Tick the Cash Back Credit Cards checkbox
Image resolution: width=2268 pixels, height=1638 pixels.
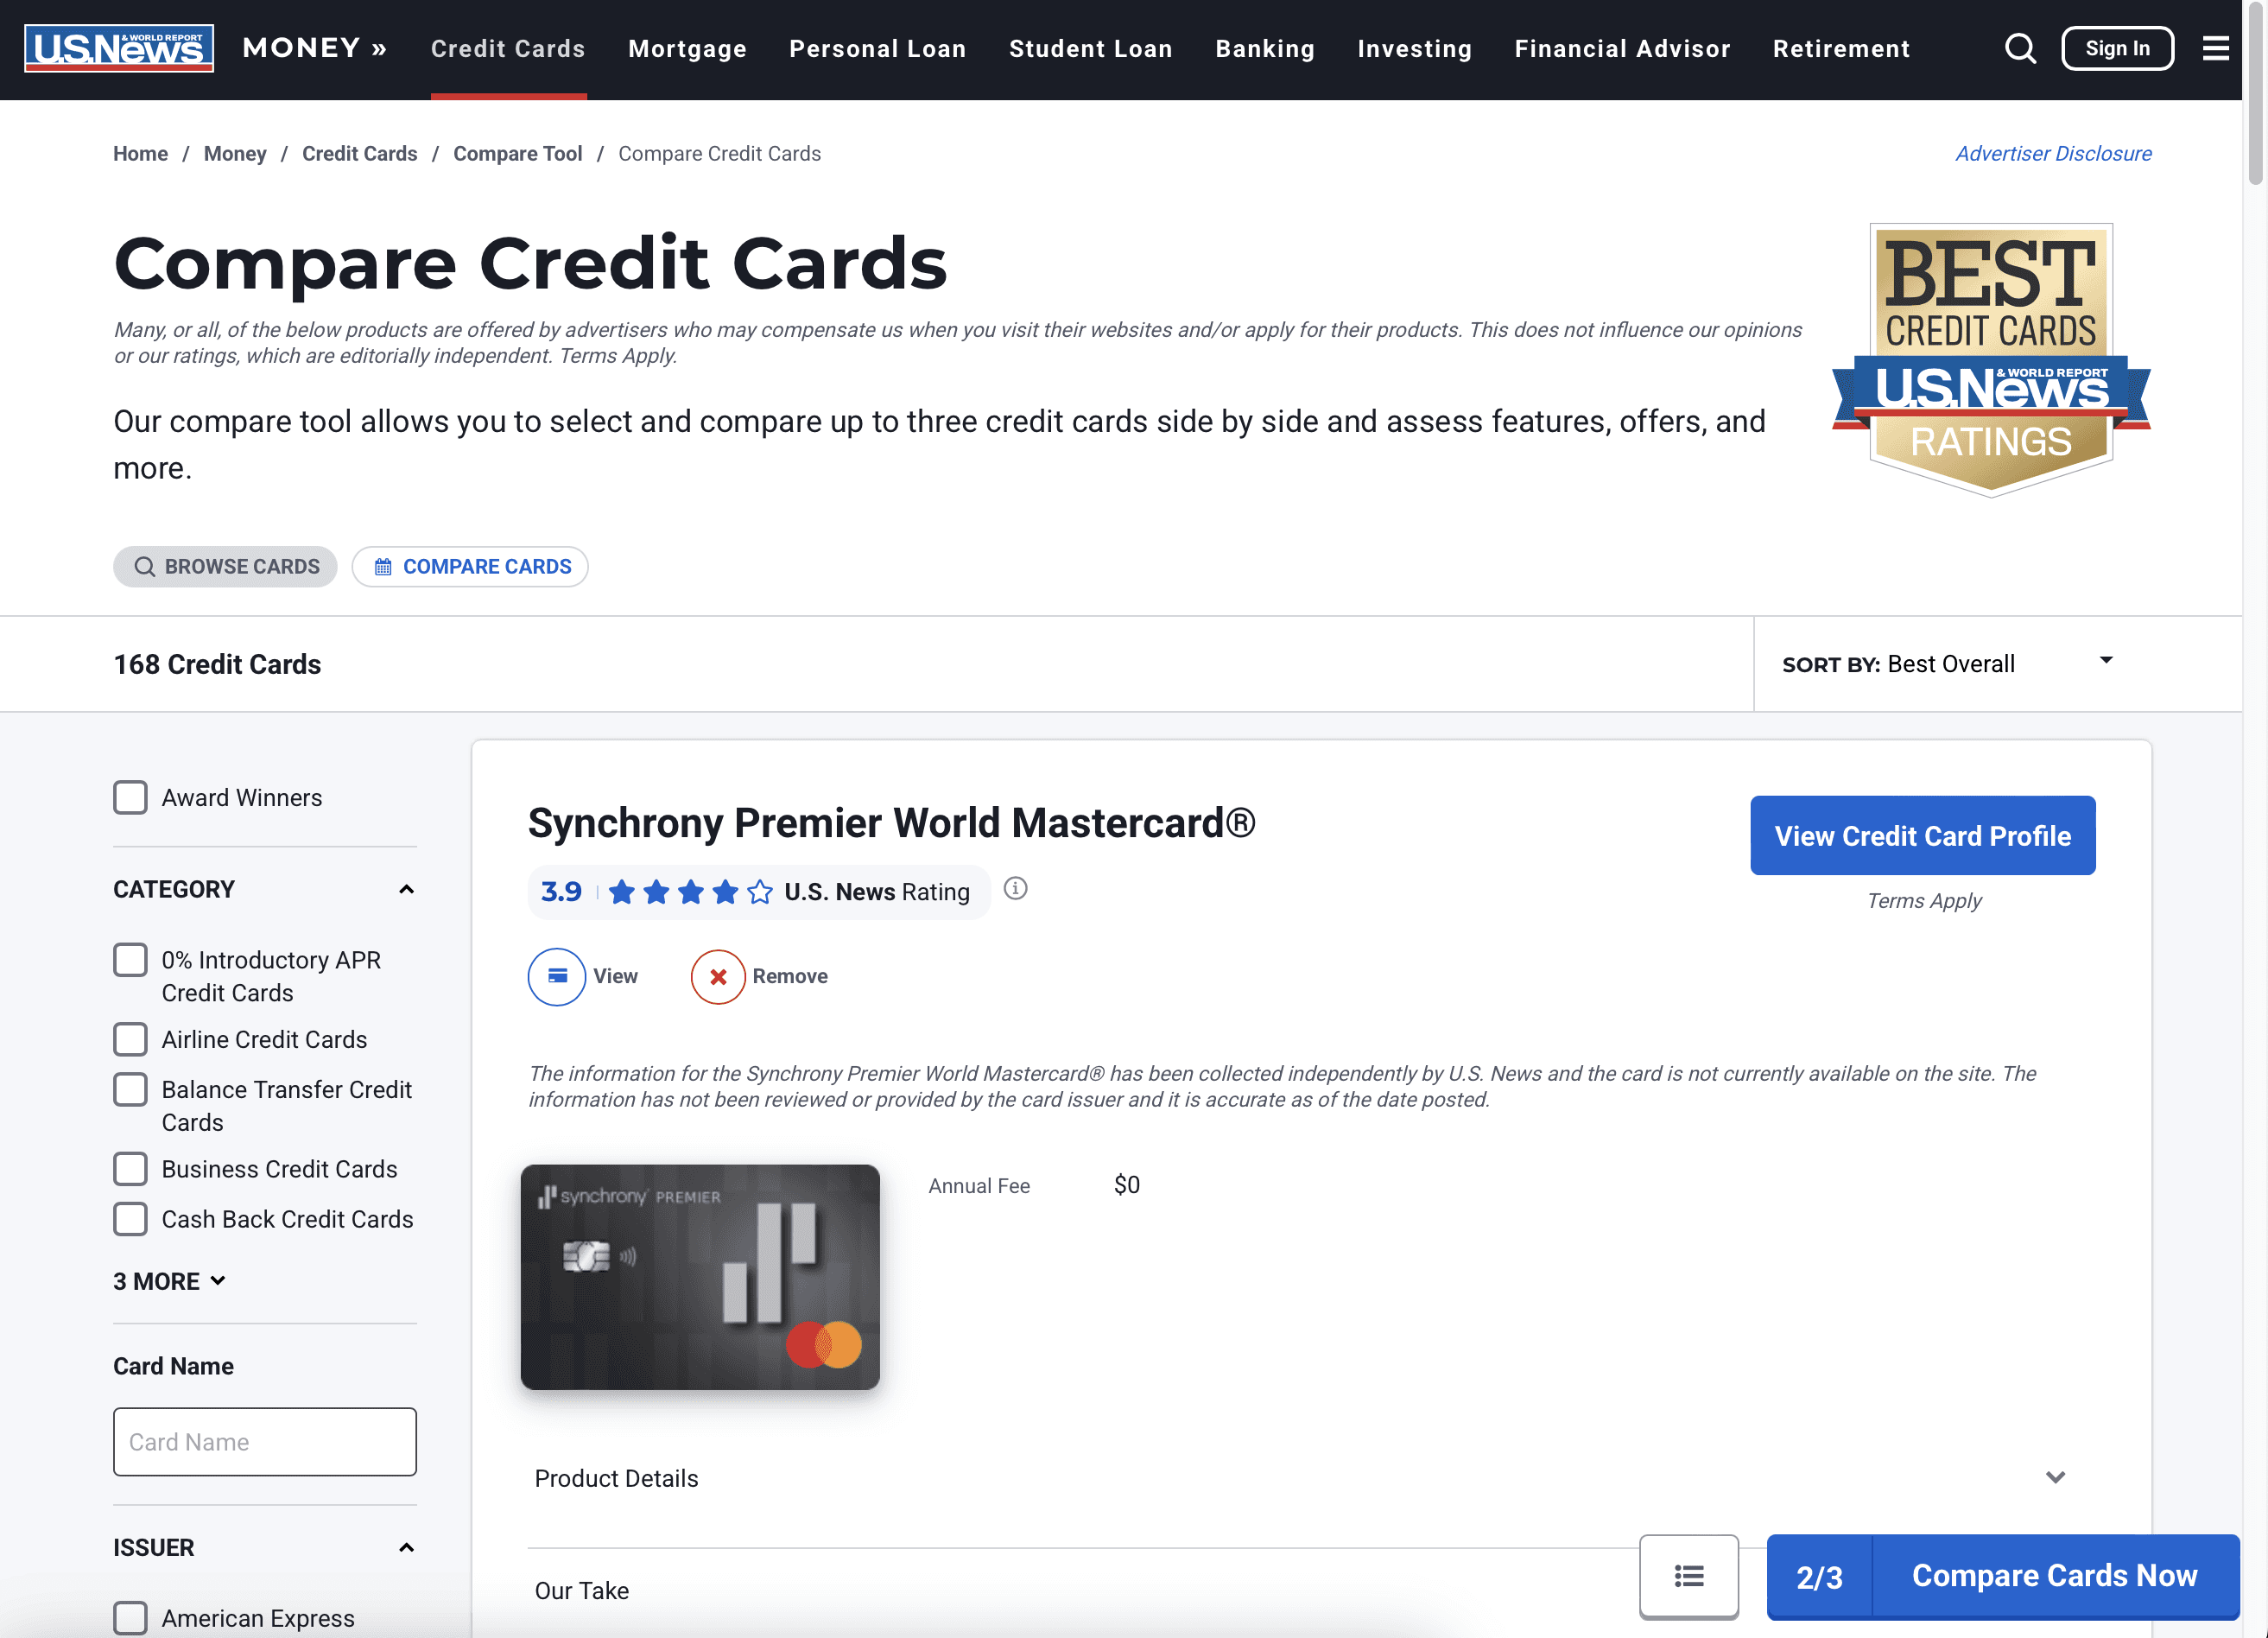130,1219
